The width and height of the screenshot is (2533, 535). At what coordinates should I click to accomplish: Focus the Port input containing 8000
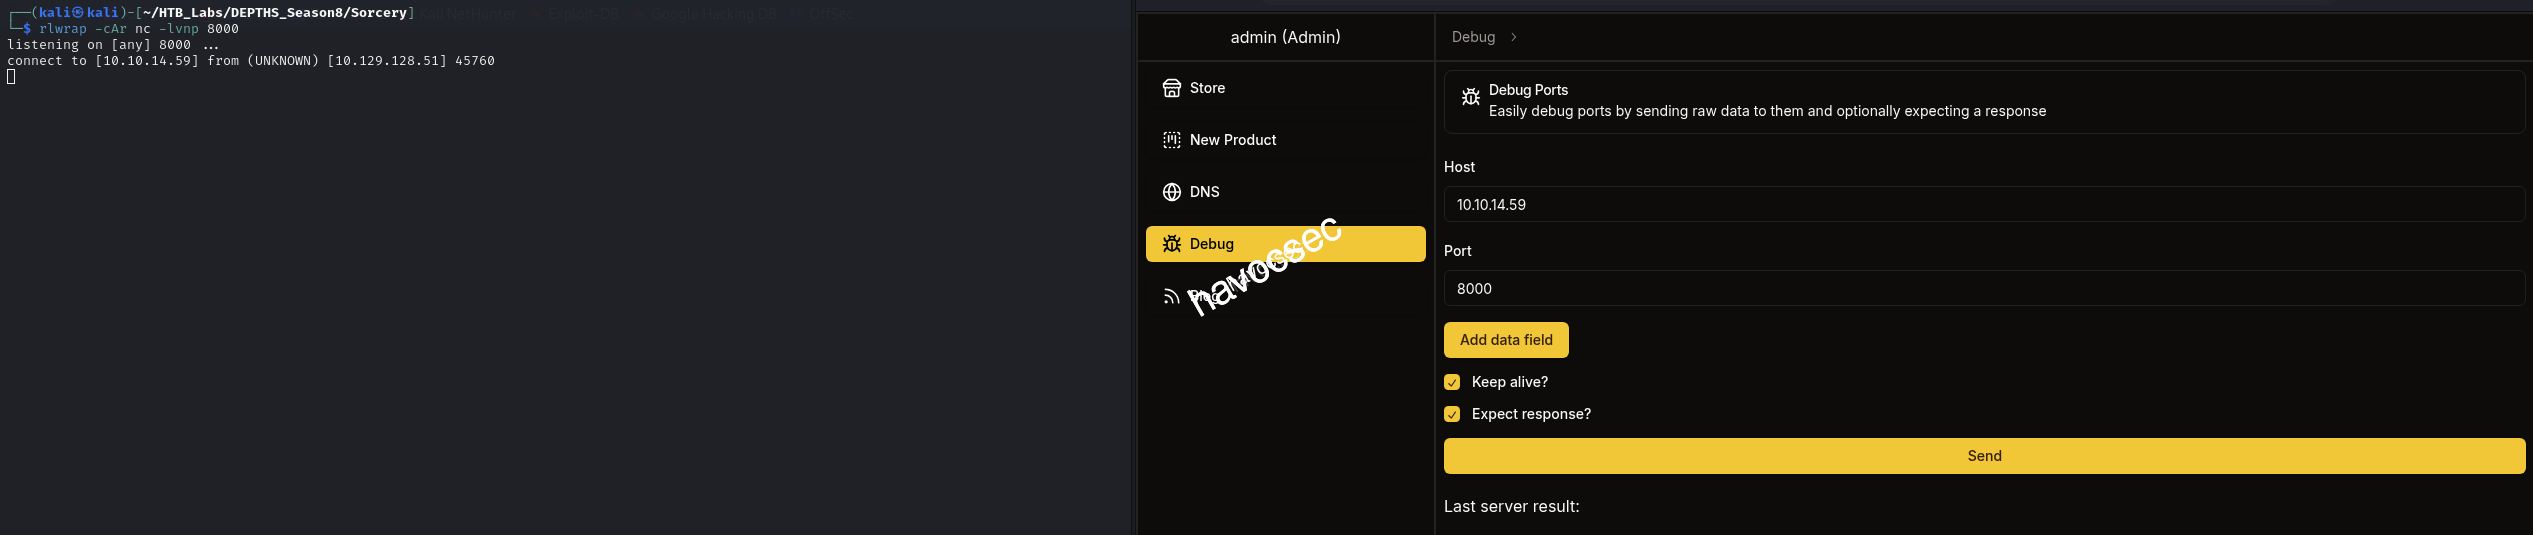coord(1984,289)
